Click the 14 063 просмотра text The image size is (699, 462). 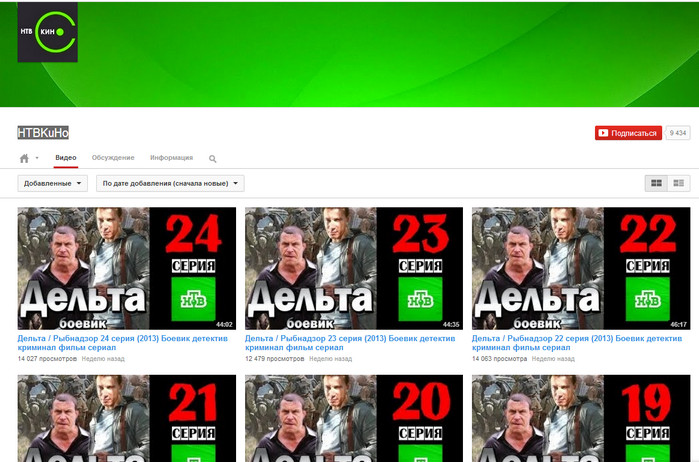499,359
